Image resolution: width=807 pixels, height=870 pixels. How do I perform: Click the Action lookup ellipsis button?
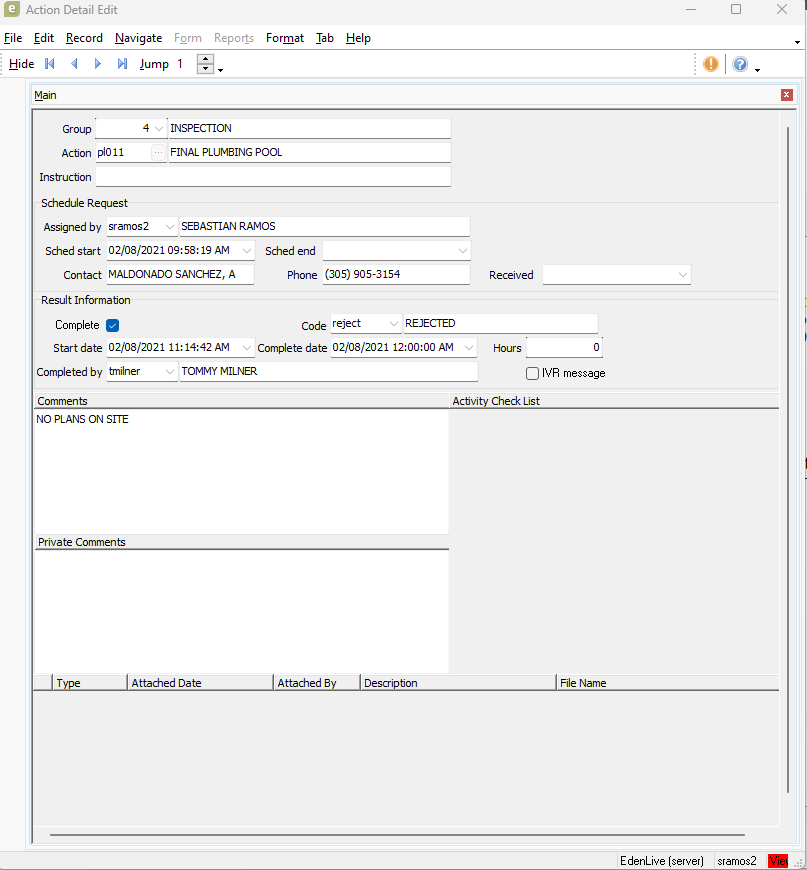158,153
